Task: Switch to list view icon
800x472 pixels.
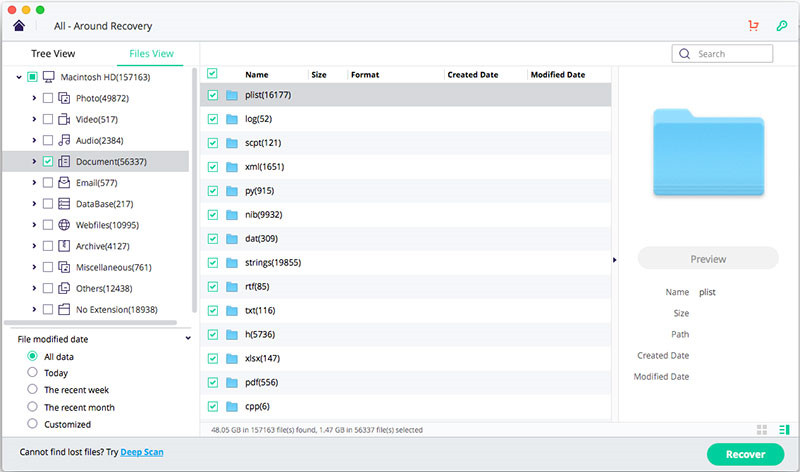Action: point(783,429)
